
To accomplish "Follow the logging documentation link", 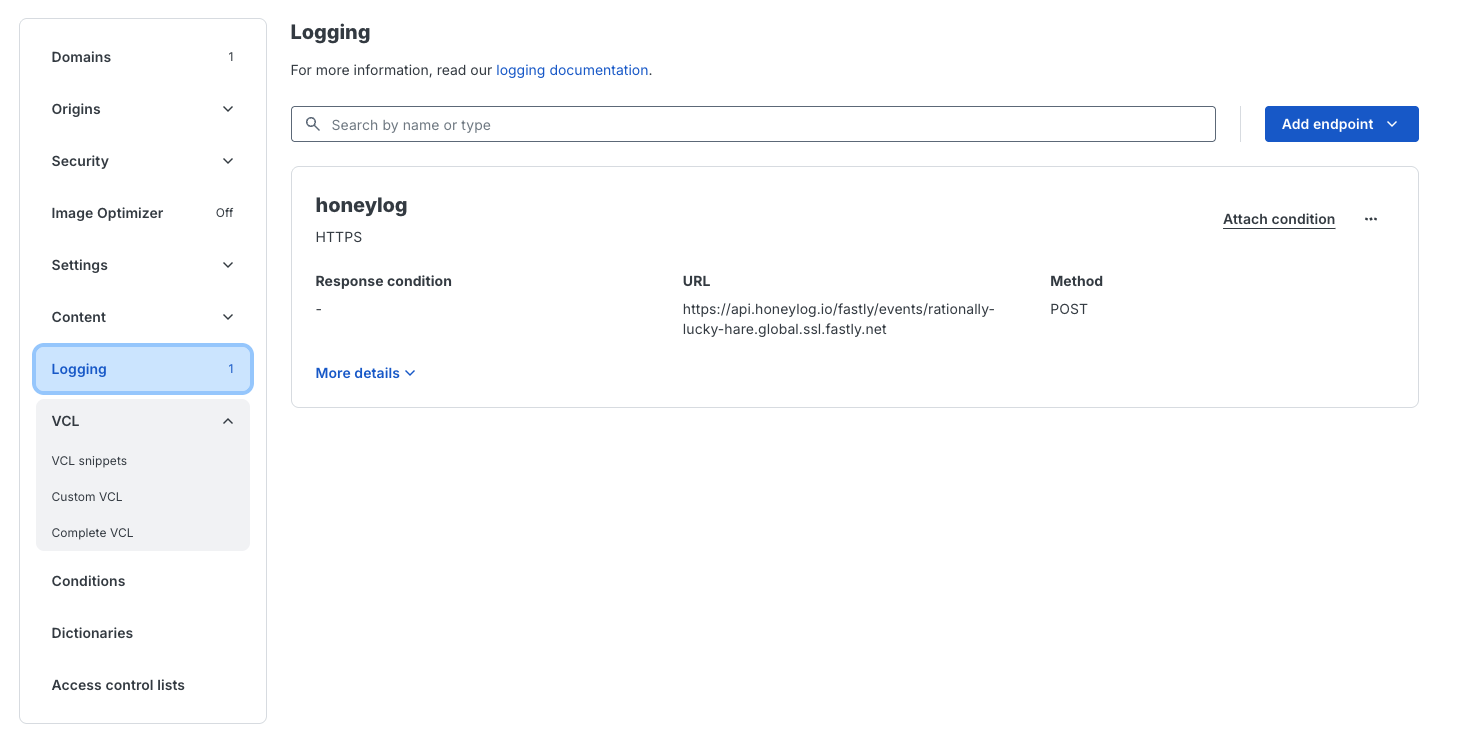I will [x=572, y=70].
